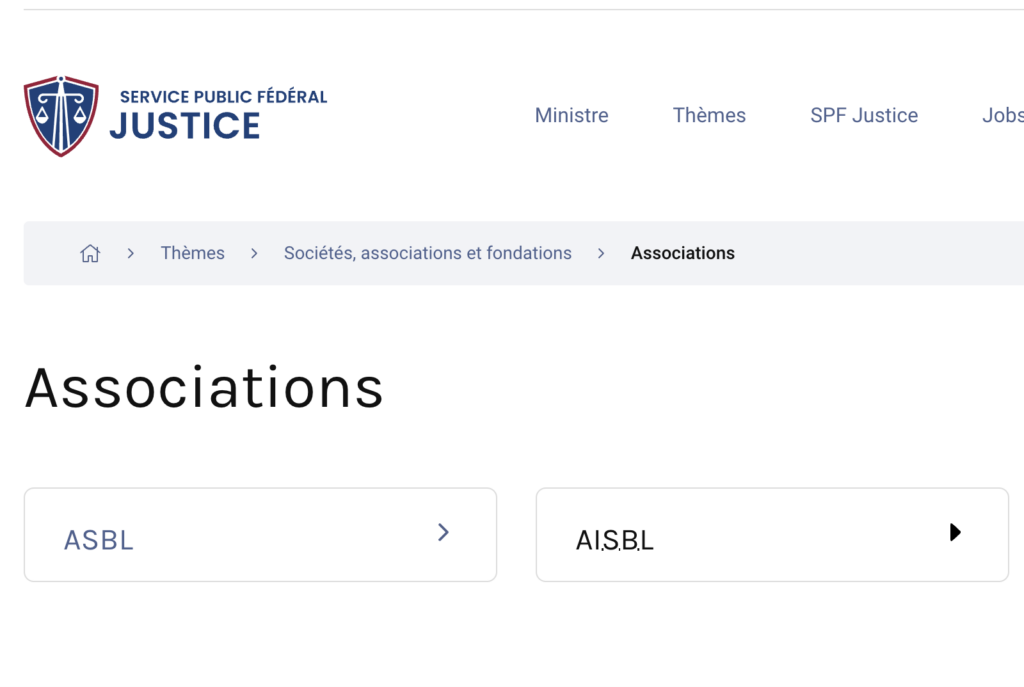Click the large Associations page heading

[x=204, y=387]
